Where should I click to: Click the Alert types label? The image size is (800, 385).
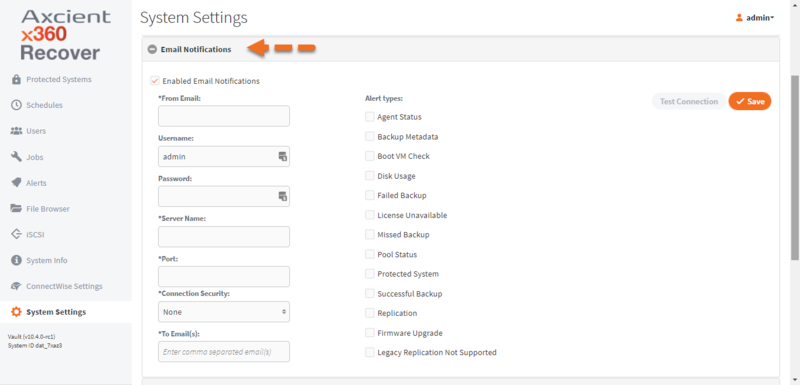tap(384, 98)
